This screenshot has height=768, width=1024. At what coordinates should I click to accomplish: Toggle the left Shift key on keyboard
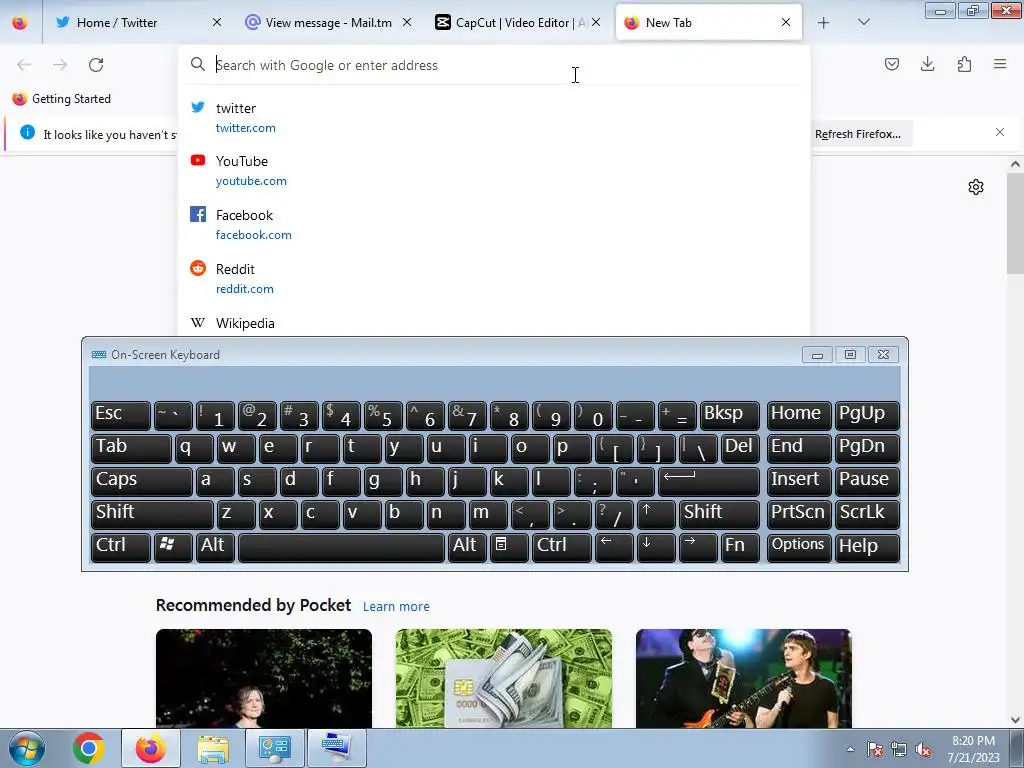(x=152, y=514)
